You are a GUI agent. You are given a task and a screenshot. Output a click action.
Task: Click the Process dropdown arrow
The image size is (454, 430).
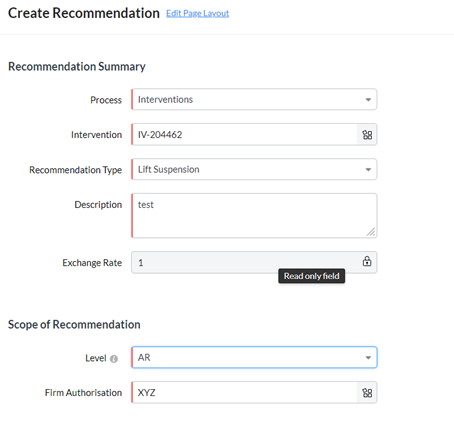click(x=368, y=100)
